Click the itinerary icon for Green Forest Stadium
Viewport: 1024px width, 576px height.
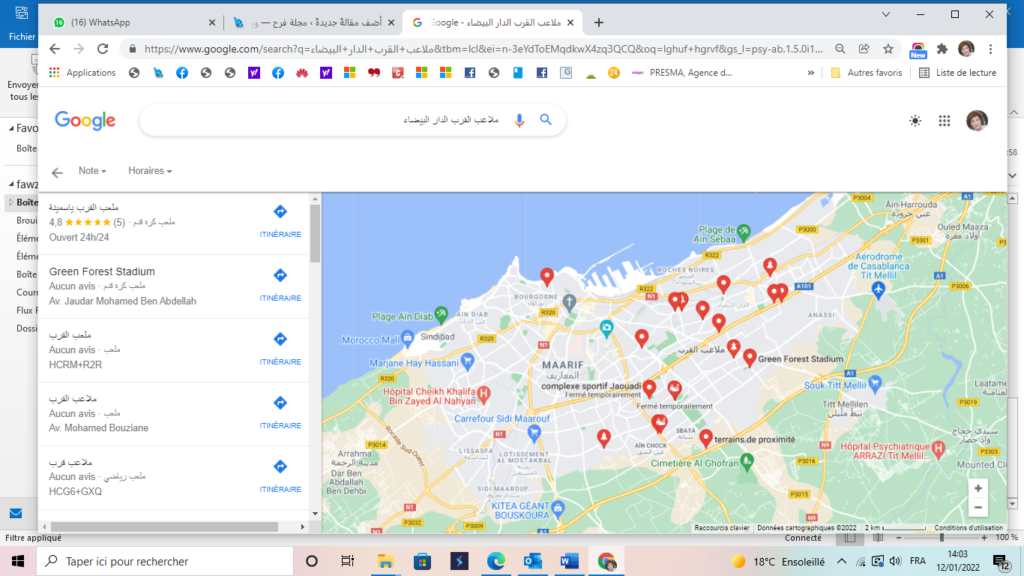pos(280,275)
